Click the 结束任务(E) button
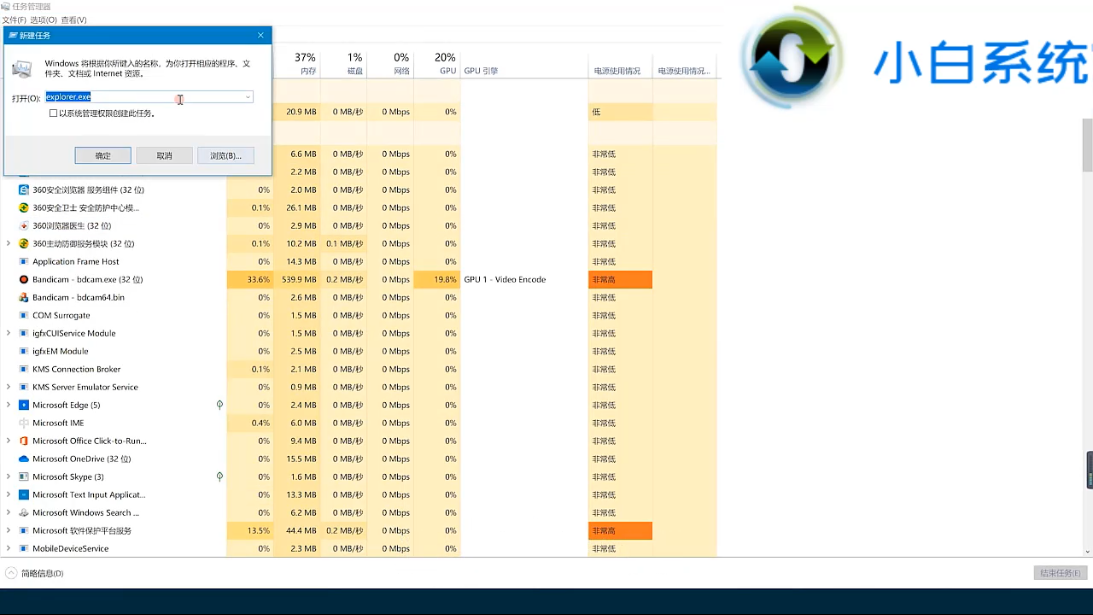Viewport: 1093px width, 615px height. tap(1060, 573)
